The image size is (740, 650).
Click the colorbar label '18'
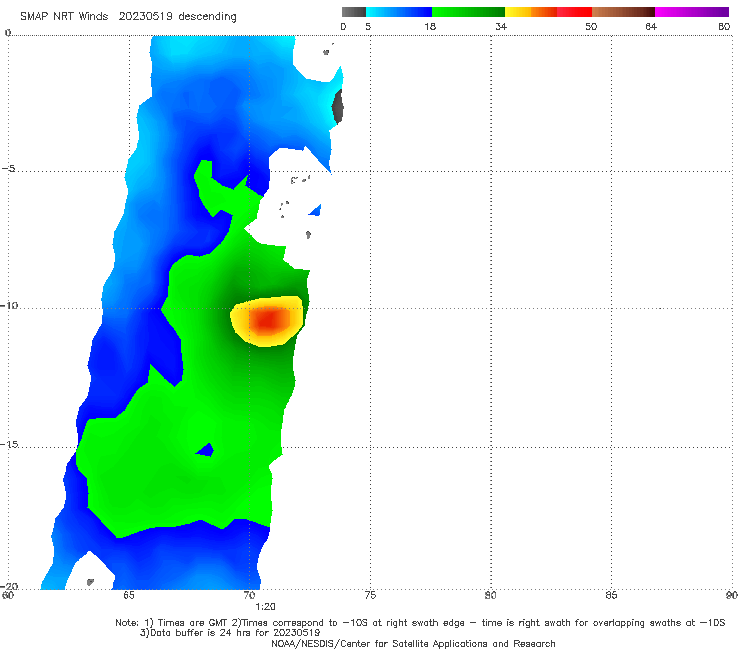coord(430,26)
